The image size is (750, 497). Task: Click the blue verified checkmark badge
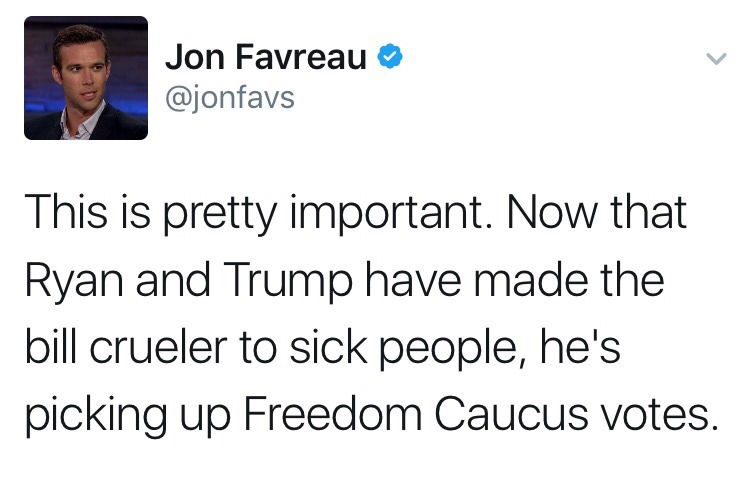390,59
